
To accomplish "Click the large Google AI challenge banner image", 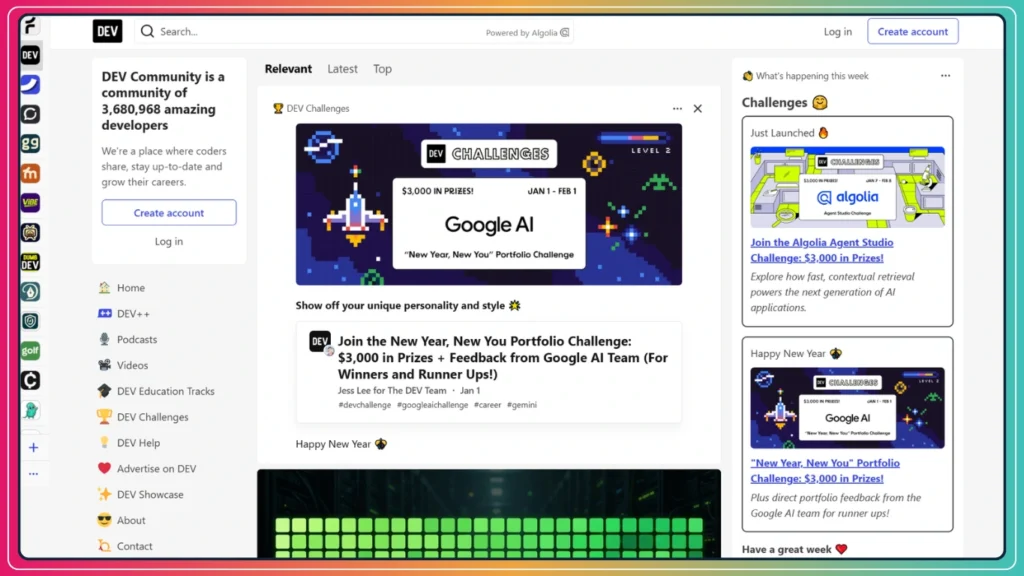I will pyautogui.click(x=488, y=204).
